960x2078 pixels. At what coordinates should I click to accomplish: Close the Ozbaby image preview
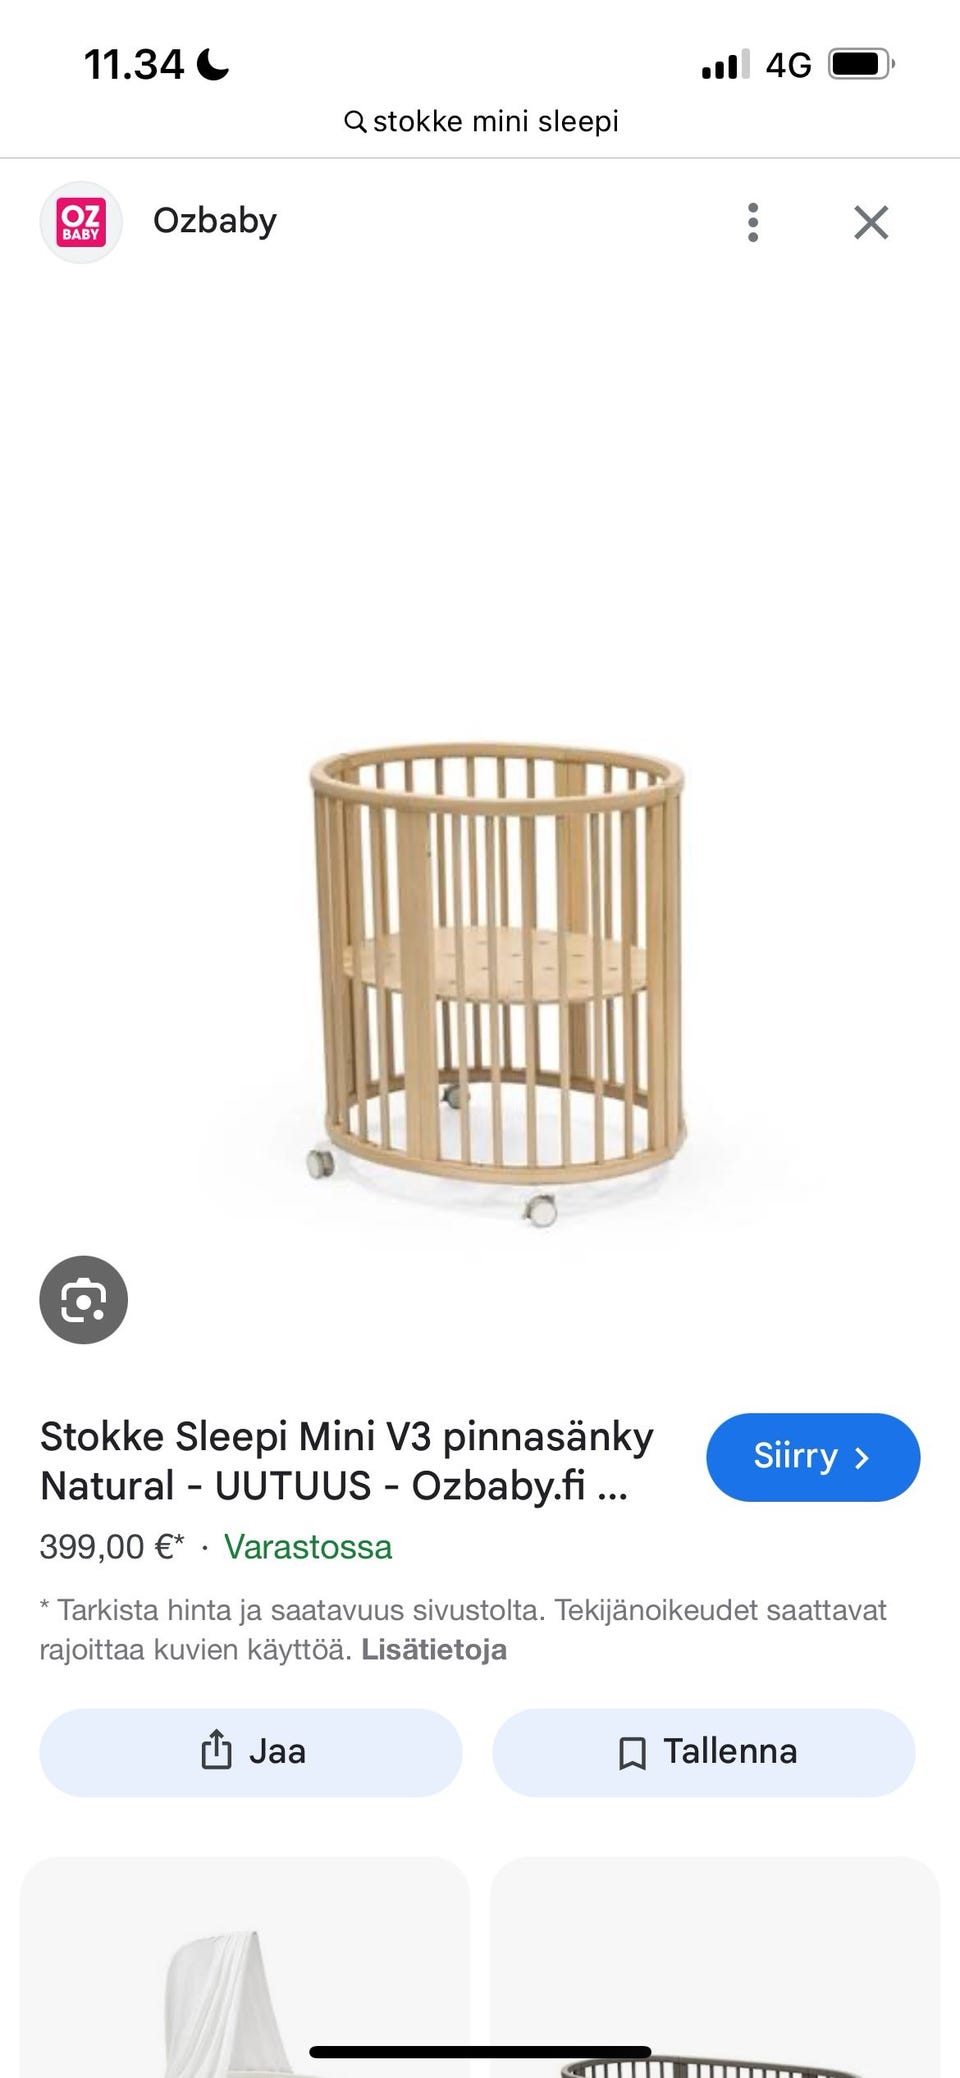pyautogui.click(x=871, y=222)
